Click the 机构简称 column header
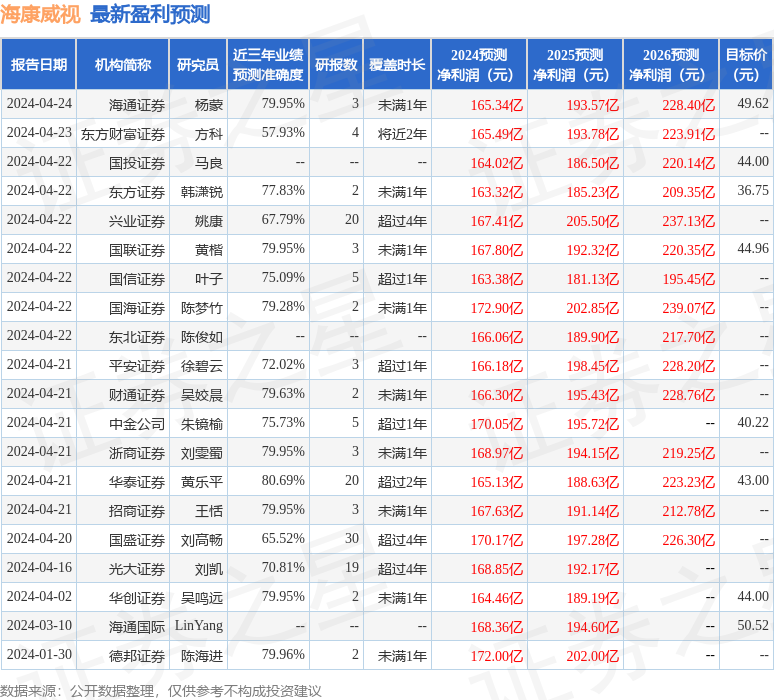This screenshot has height=700, width=774. click(122, 65)
